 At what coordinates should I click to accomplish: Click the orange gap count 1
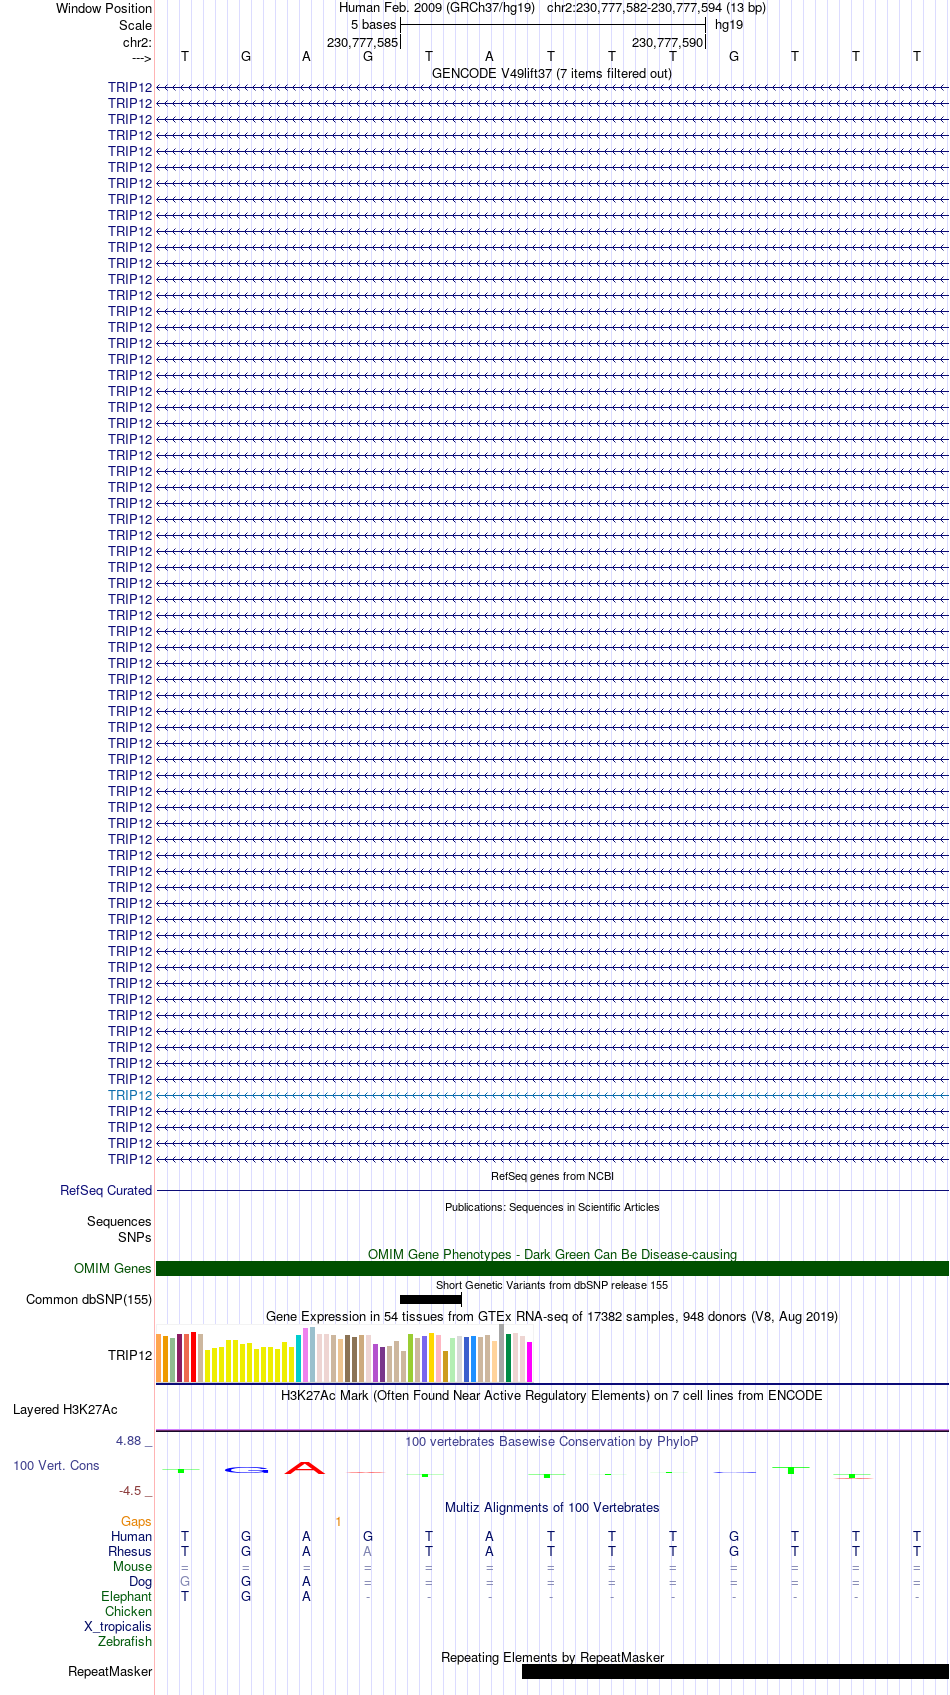(x=338, y=1521)
